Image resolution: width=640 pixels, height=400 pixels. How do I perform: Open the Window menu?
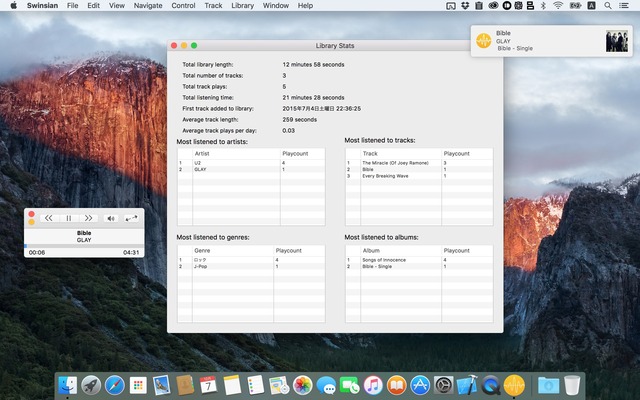pos(276,5)
